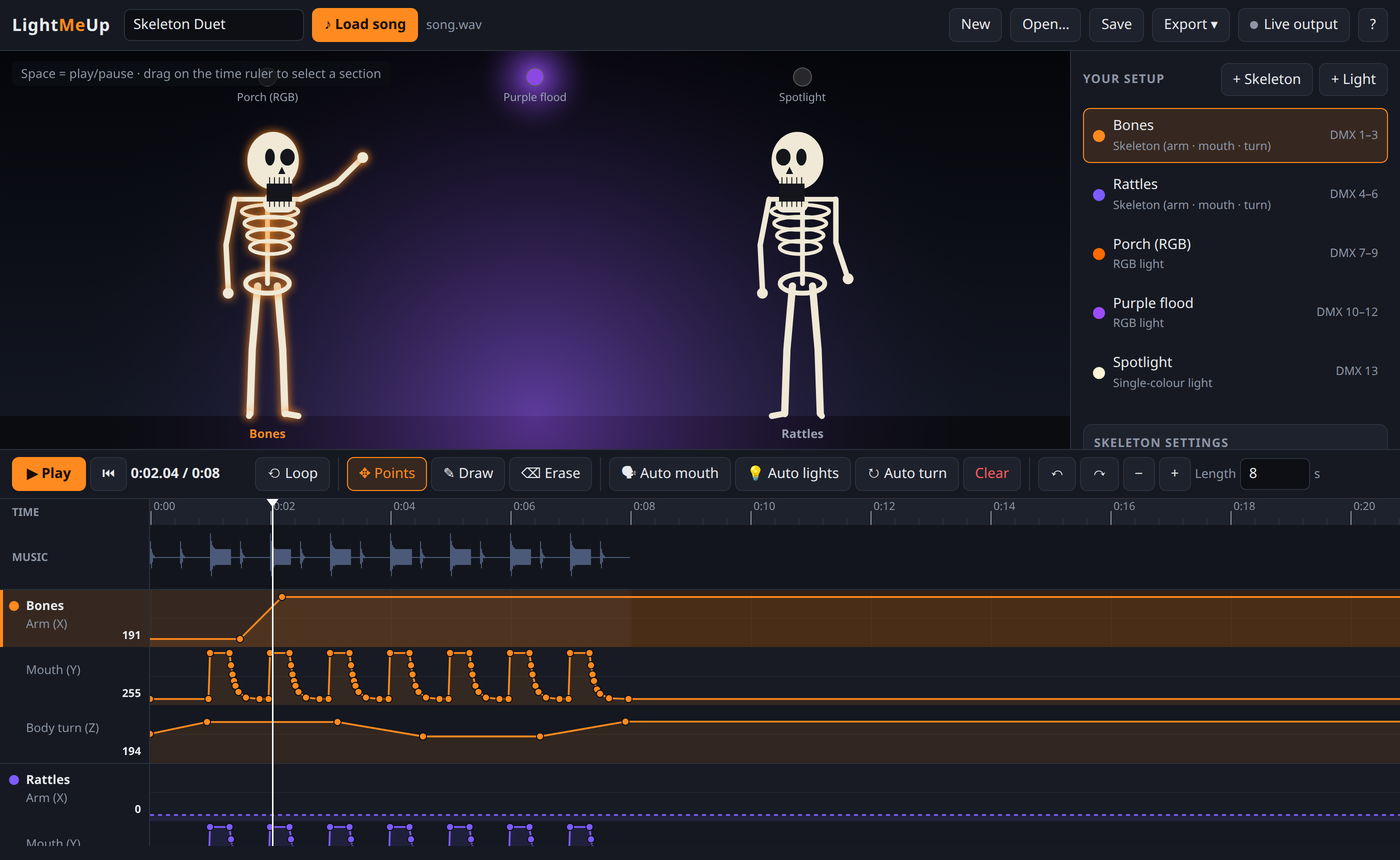Viewport: 1400px width, 860px height.
Task: Click the undo arrow in the toolbar
Action: click(x=1057, y=473)
